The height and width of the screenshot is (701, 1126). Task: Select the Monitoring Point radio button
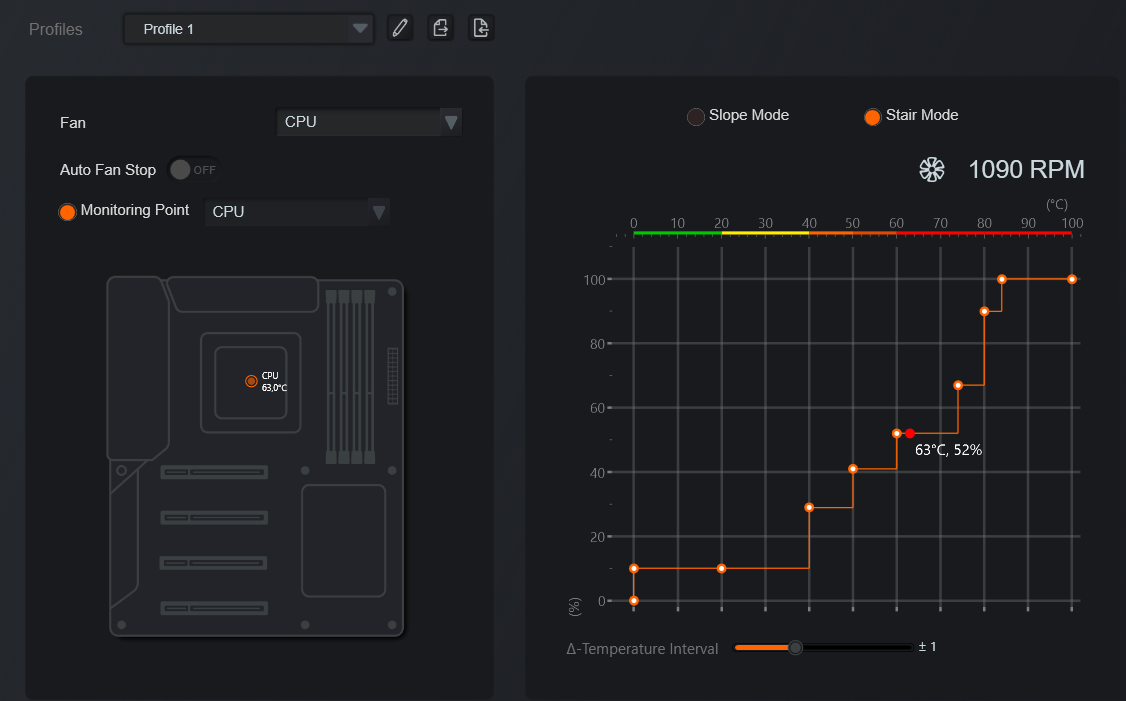point(68,212)
